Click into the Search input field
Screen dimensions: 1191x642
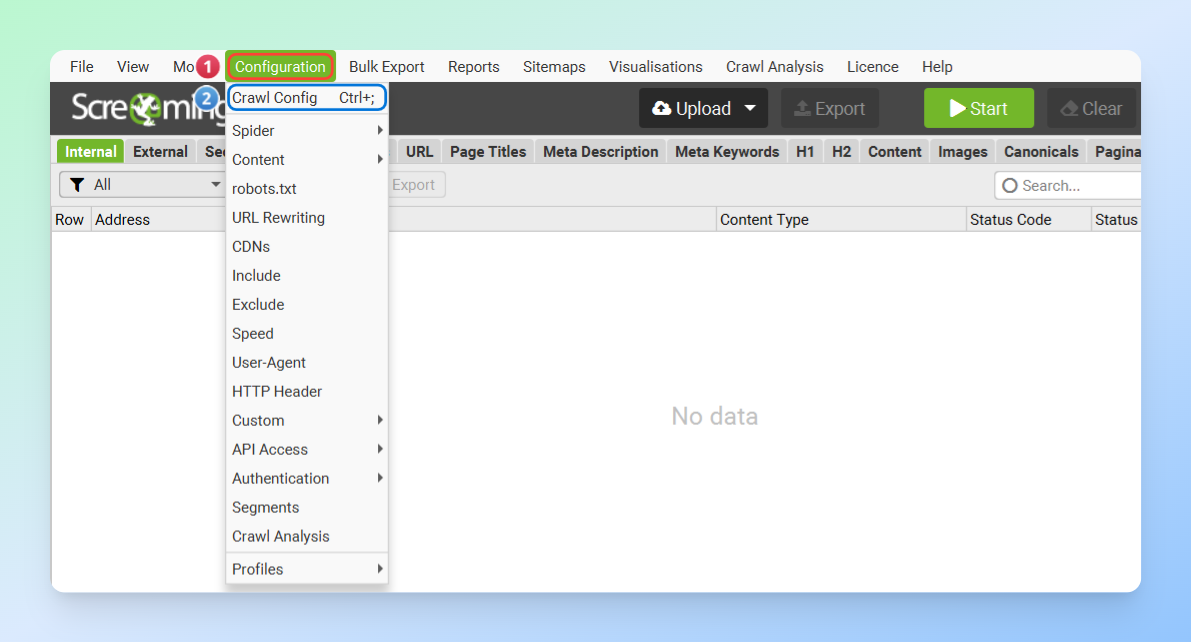click(x=1075, y=186)
